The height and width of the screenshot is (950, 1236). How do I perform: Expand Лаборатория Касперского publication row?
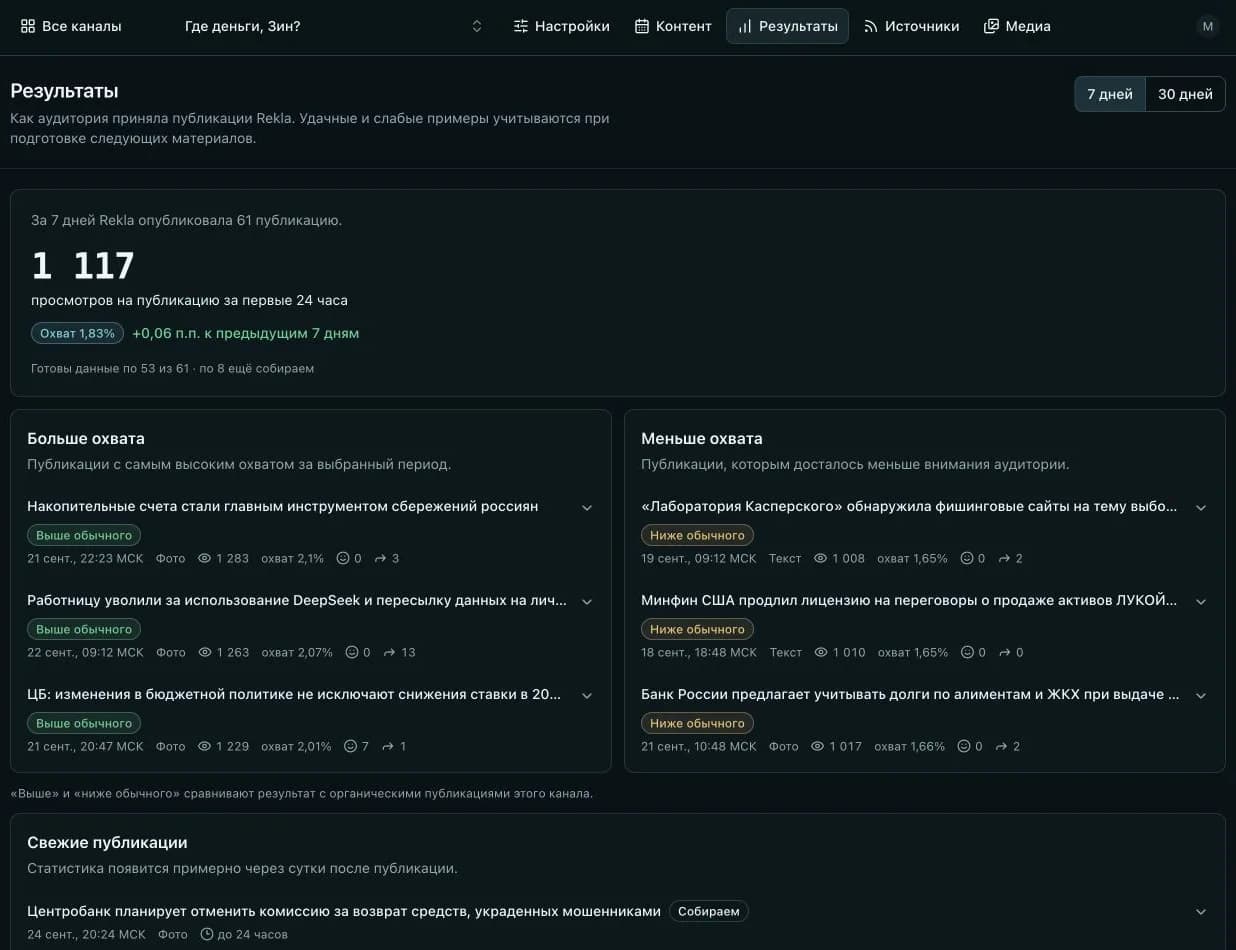(x=1201, y=507)
